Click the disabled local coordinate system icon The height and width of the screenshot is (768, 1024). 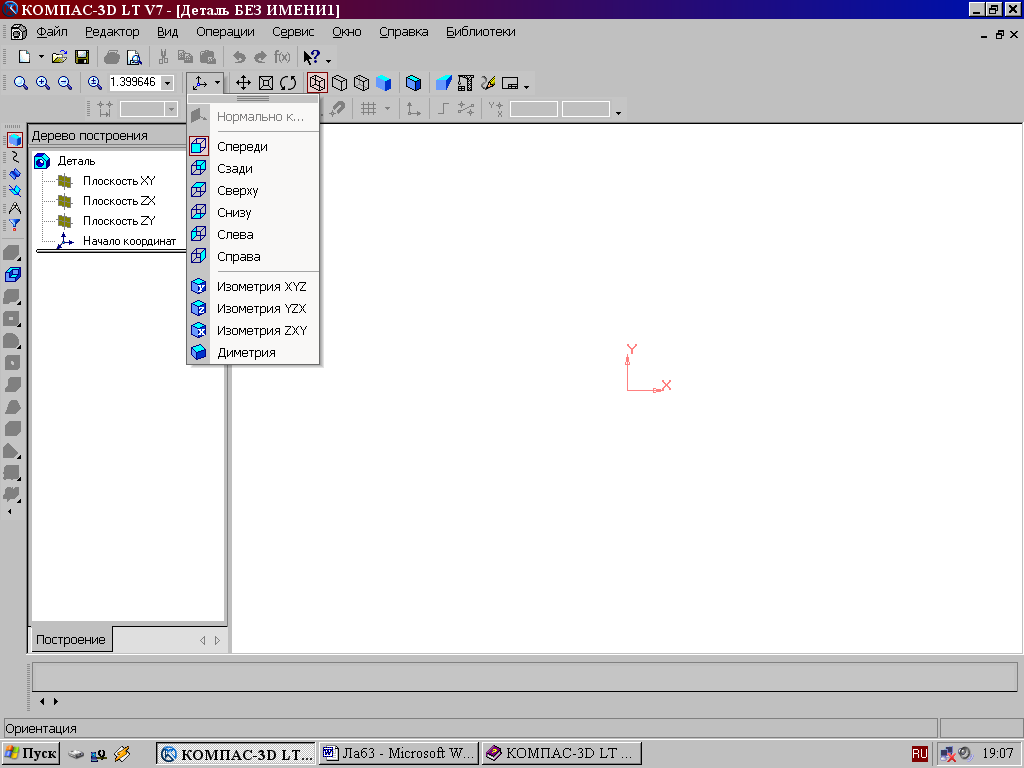click(413, 109)
